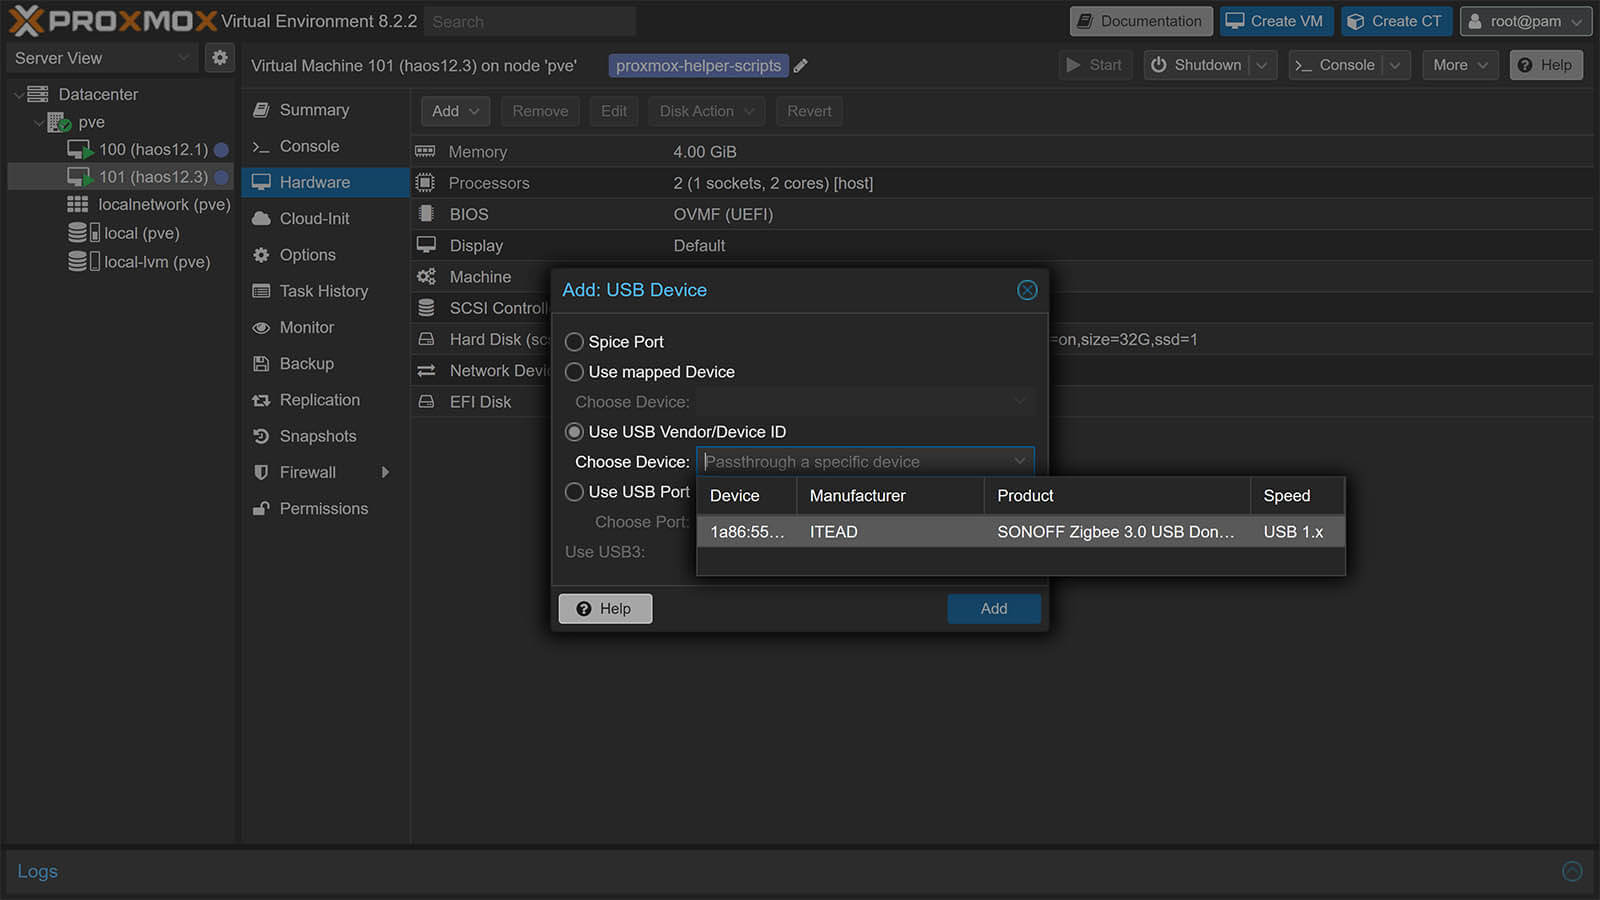Select the Spice Port radio button

(574, 341)
